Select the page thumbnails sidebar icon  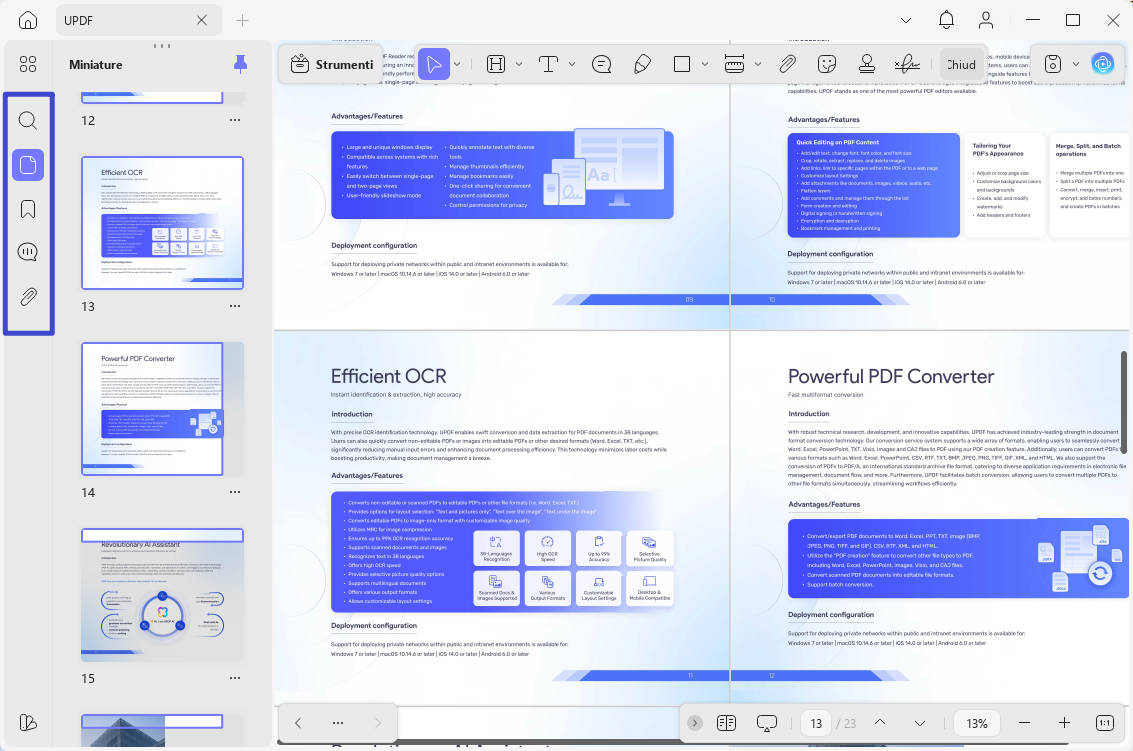(27, 165)
